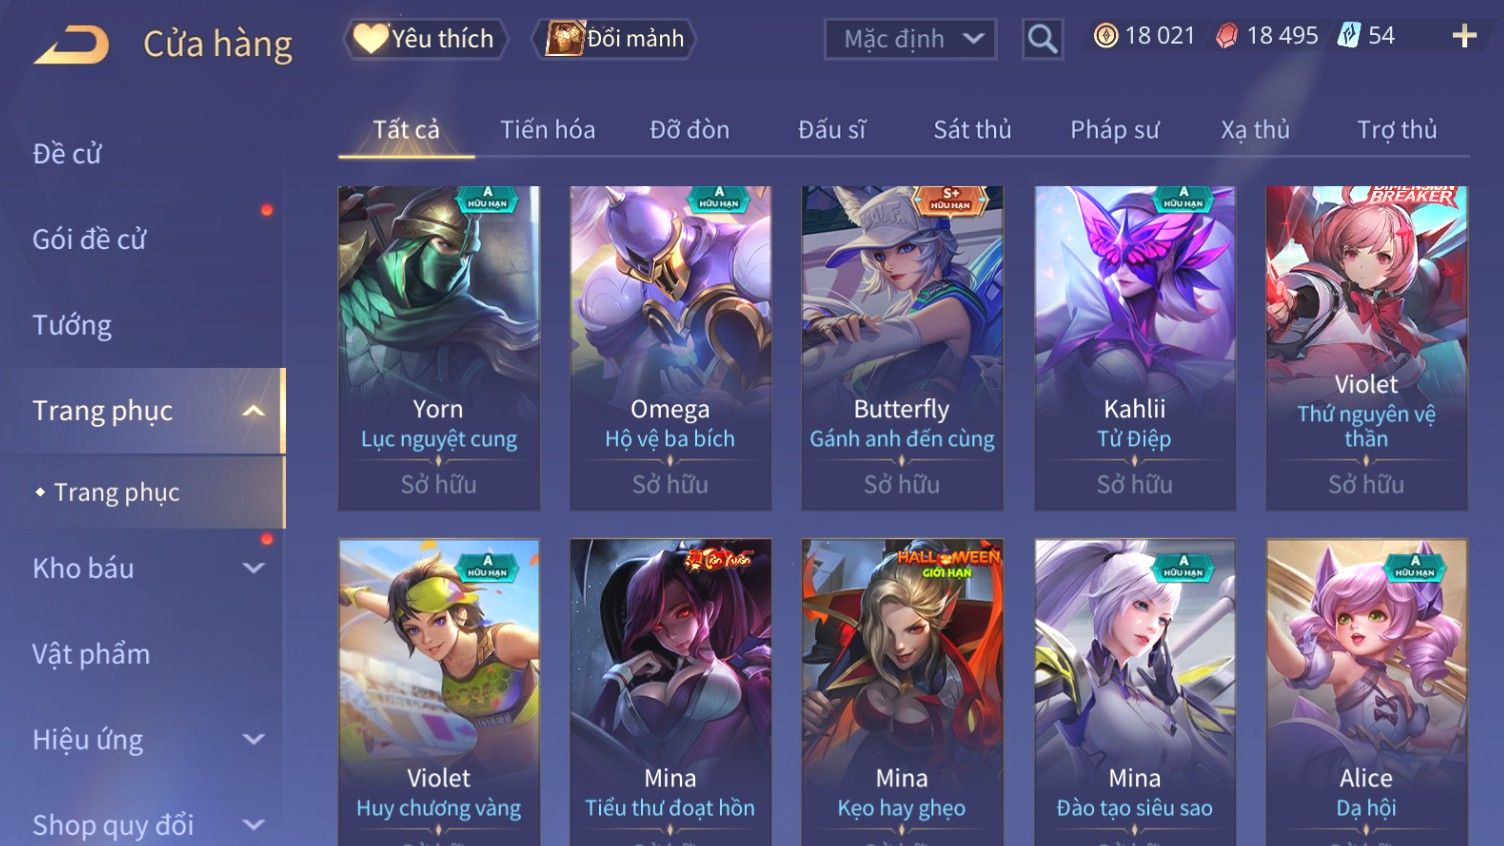Go to the Tướng sidebar menu
This screenshot has width=1504, height=846.
click(x=72, y=325)
